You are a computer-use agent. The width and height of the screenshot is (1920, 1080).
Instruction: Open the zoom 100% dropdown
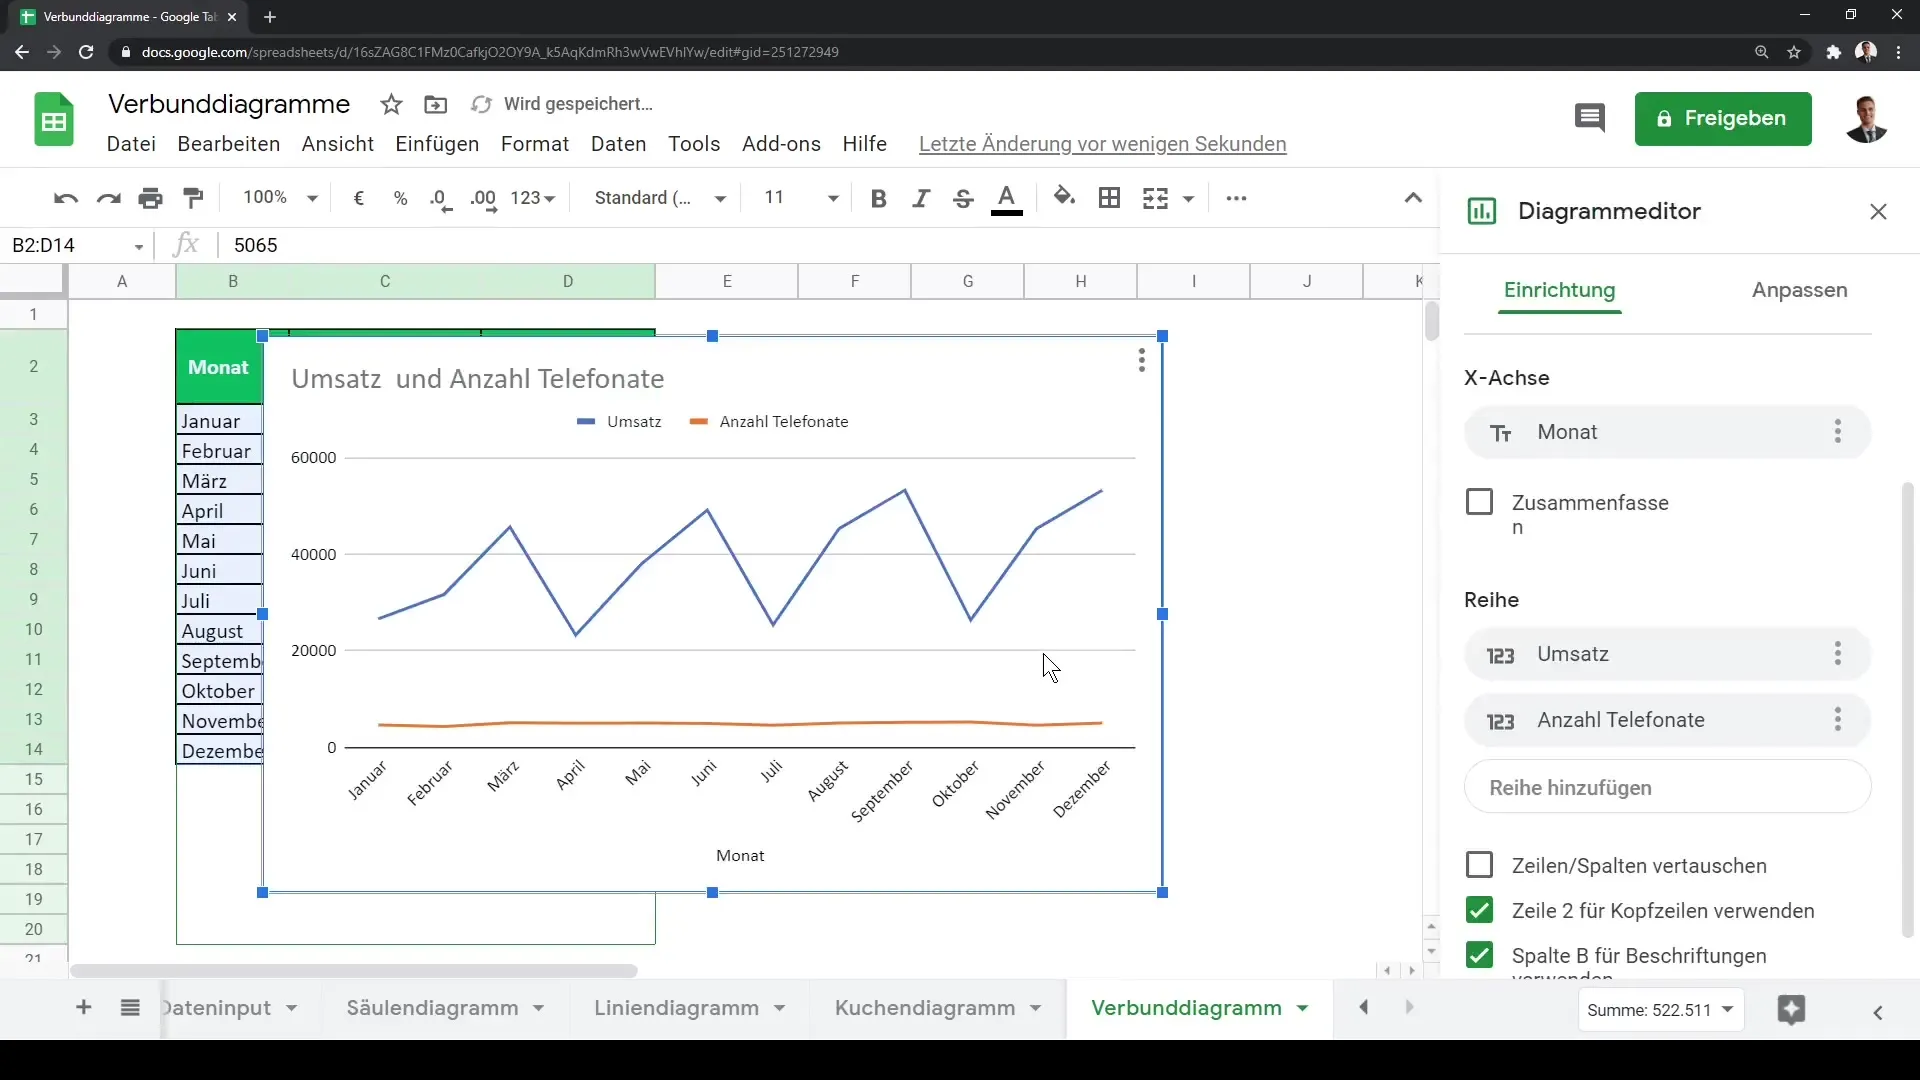281,198
